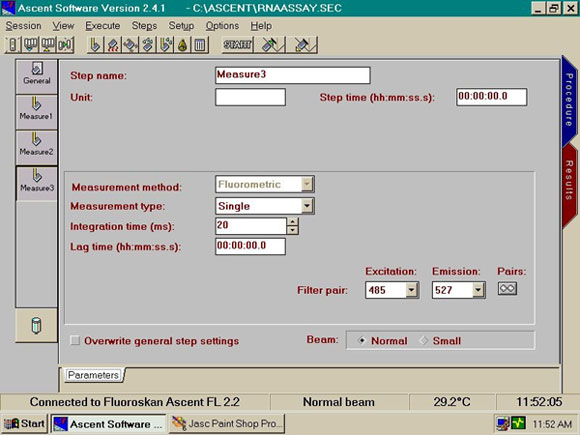Click the START toolbar button
This screenshot has width=580, height=435.
237,45
